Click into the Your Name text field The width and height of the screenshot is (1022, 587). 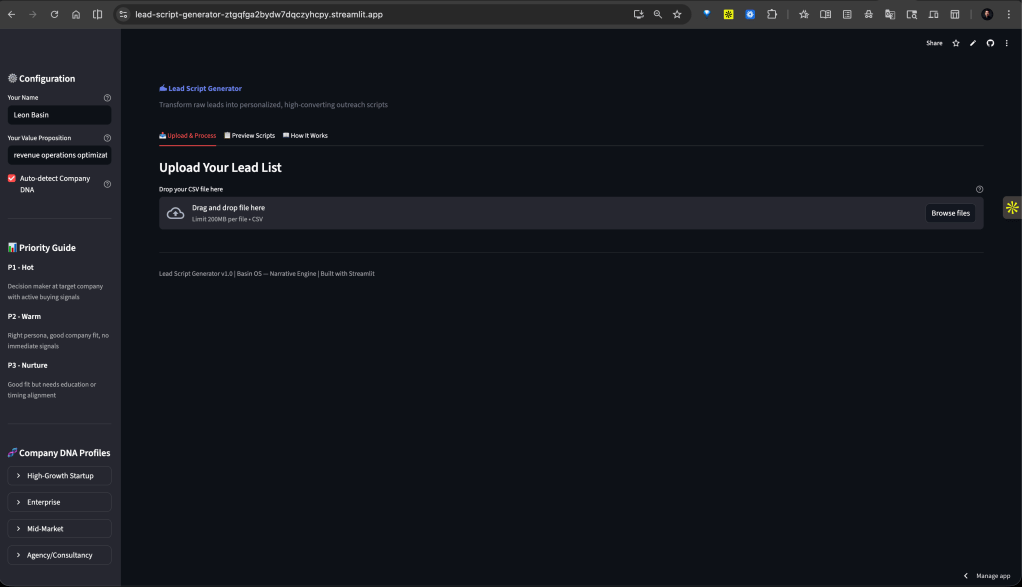(x=59, y=115)
